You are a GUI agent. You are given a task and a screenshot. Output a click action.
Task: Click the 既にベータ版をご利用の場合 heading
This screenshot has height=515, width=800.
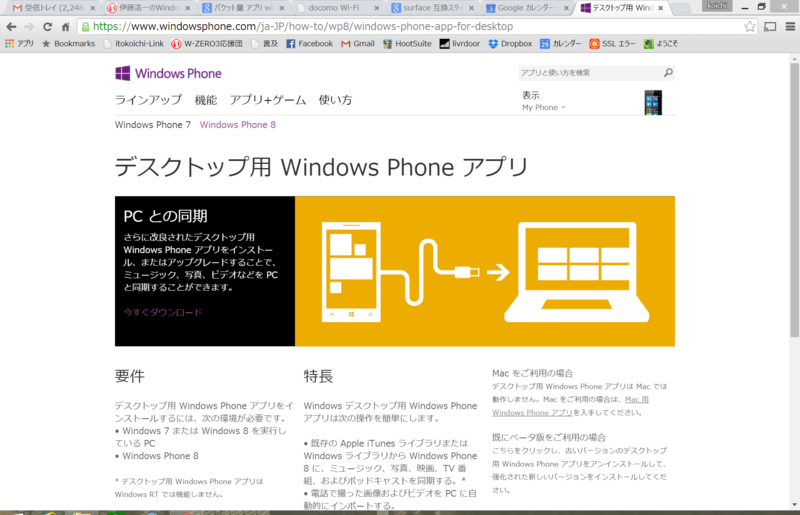click(549, 438)
